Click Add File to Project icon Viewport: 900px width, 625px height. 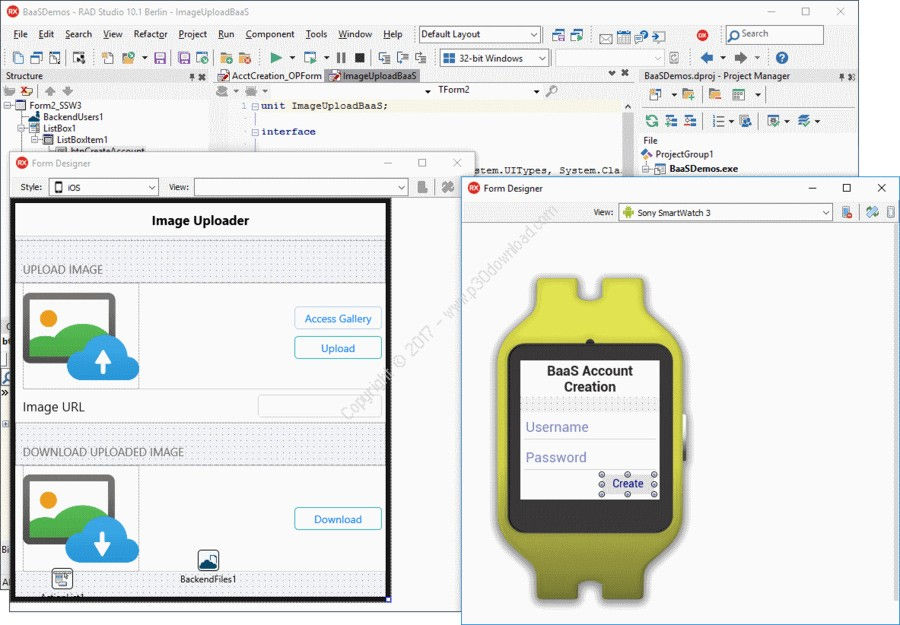click(226, 58)
